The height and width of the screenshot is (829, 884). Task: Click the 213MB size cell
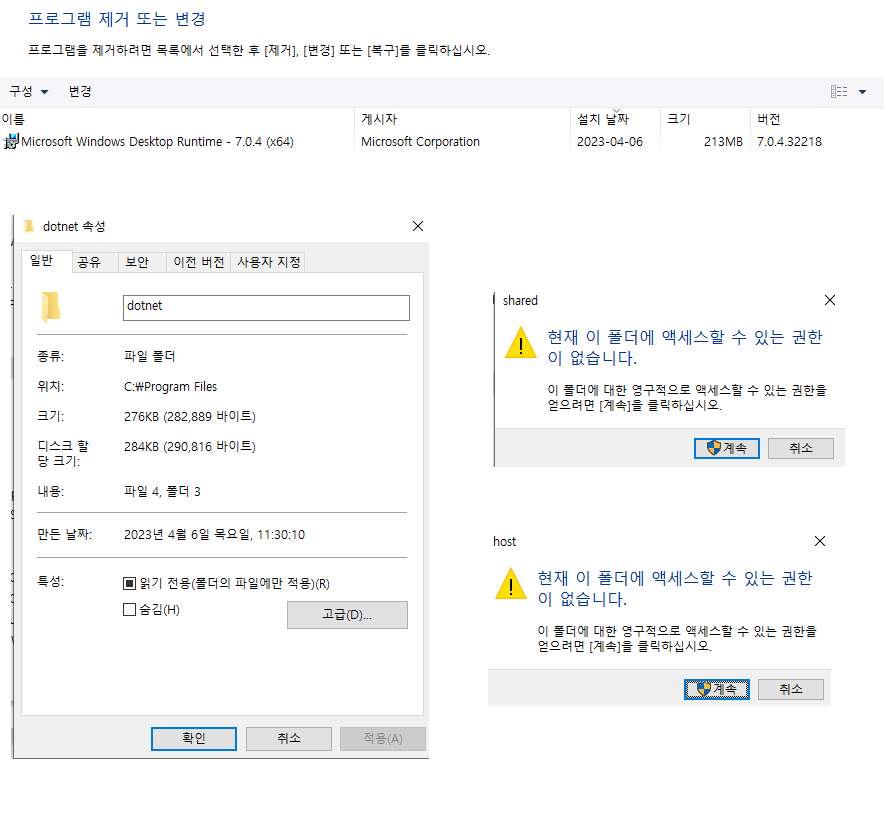[723, 142]
